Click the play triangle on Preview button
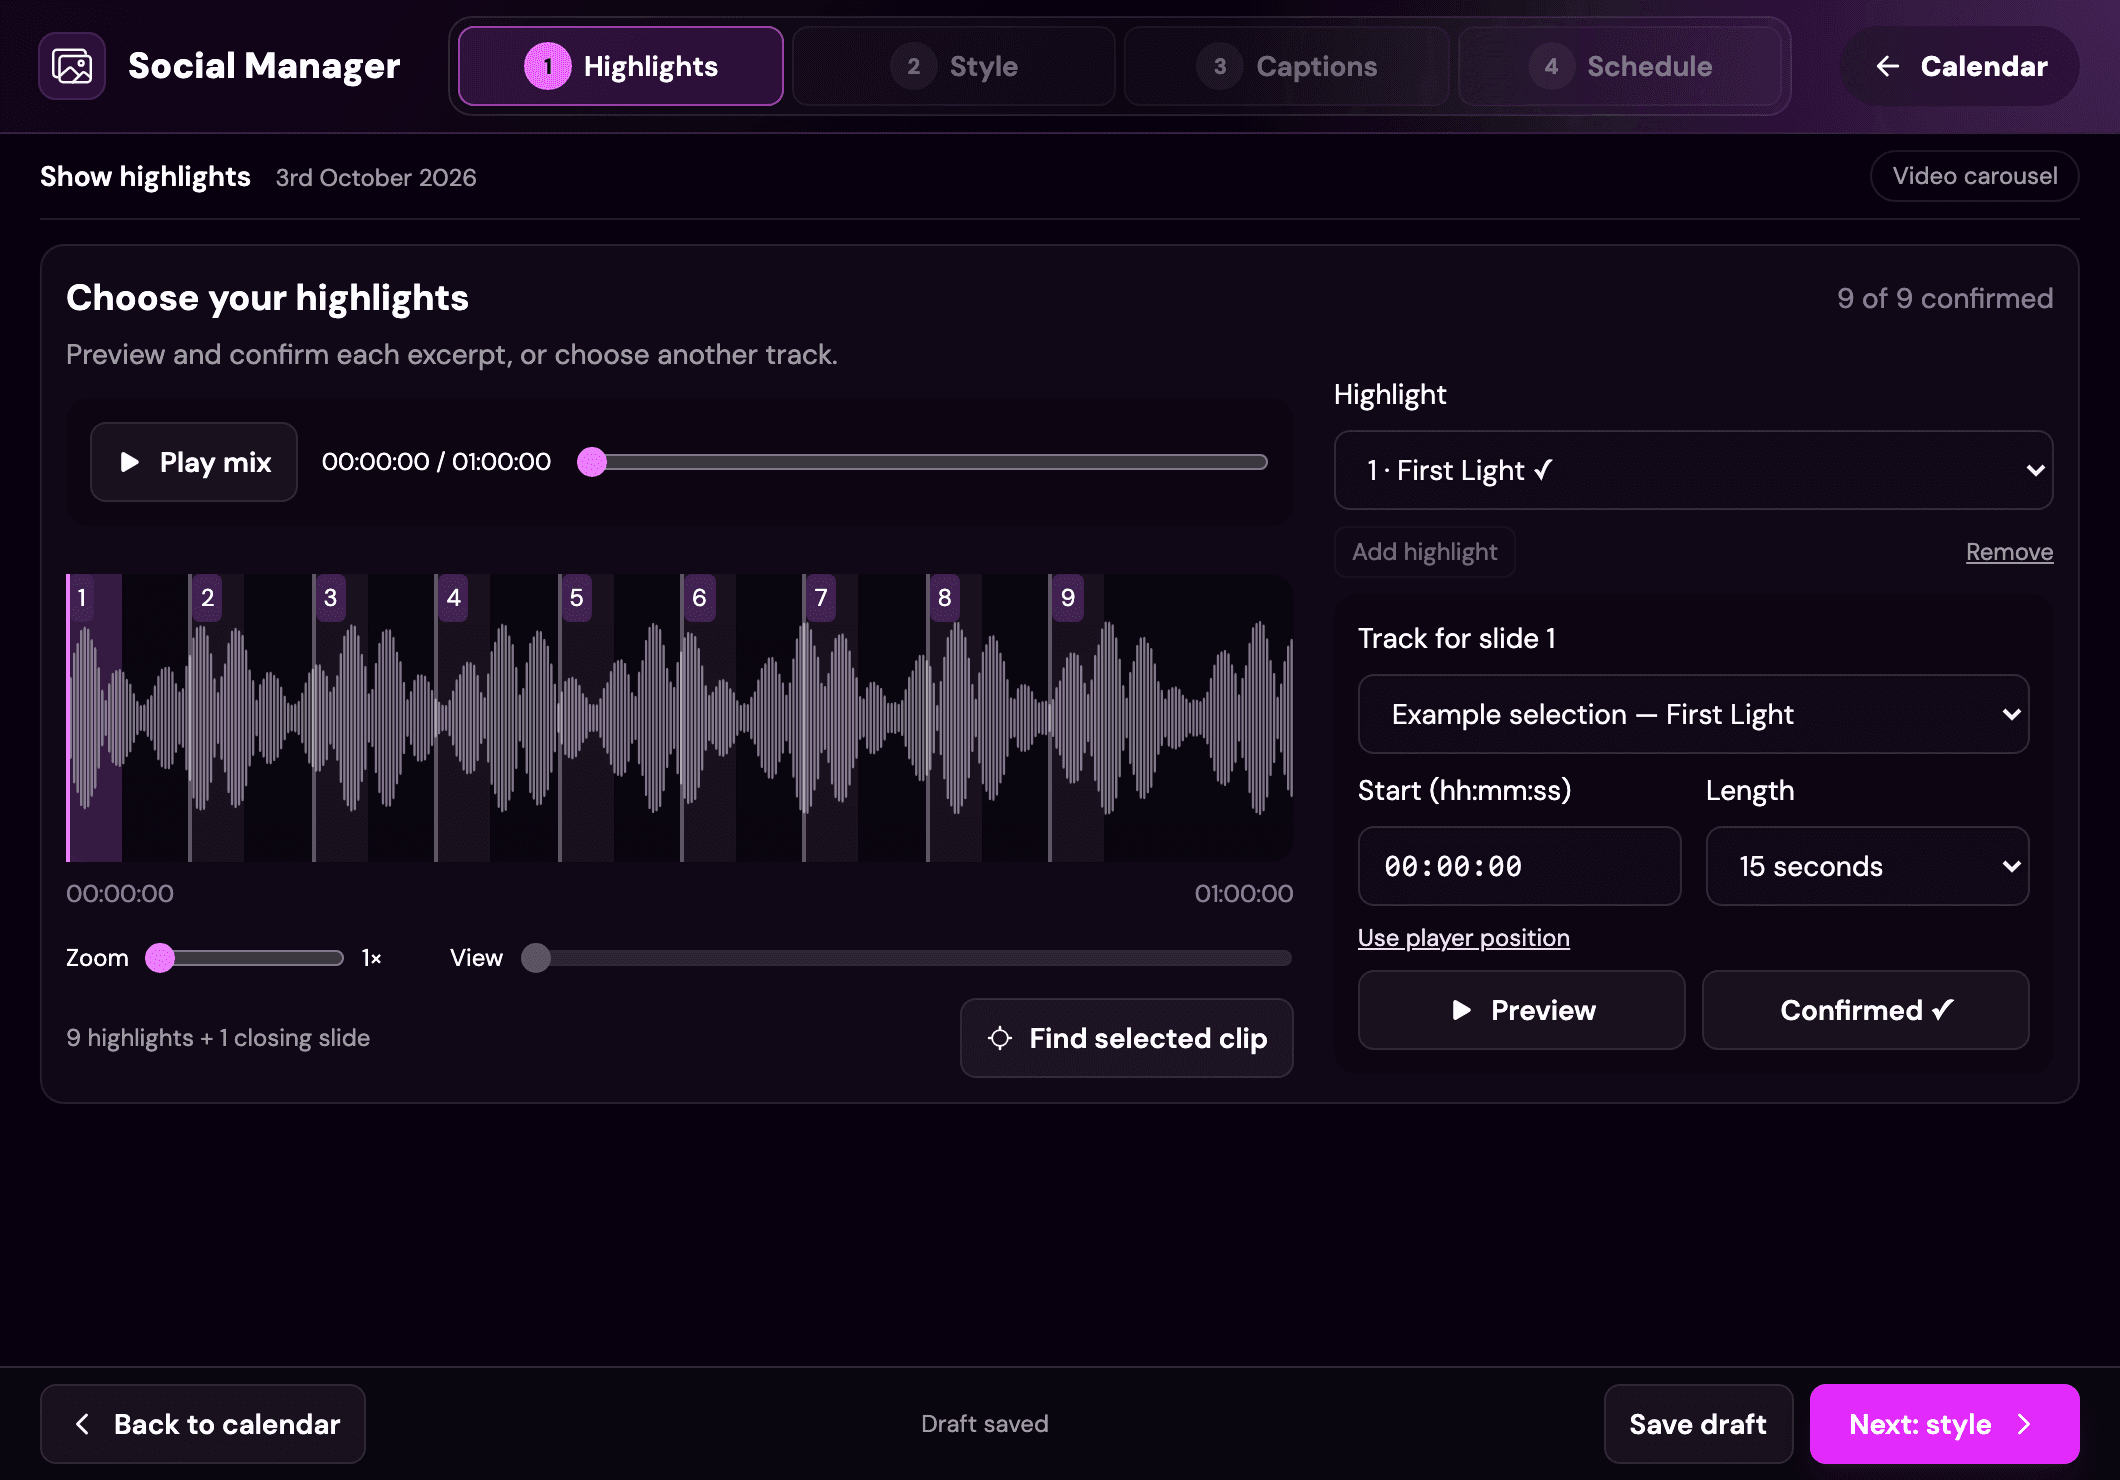The height and width of the screenshot is (1480, 2120). click(1461, 1010)
